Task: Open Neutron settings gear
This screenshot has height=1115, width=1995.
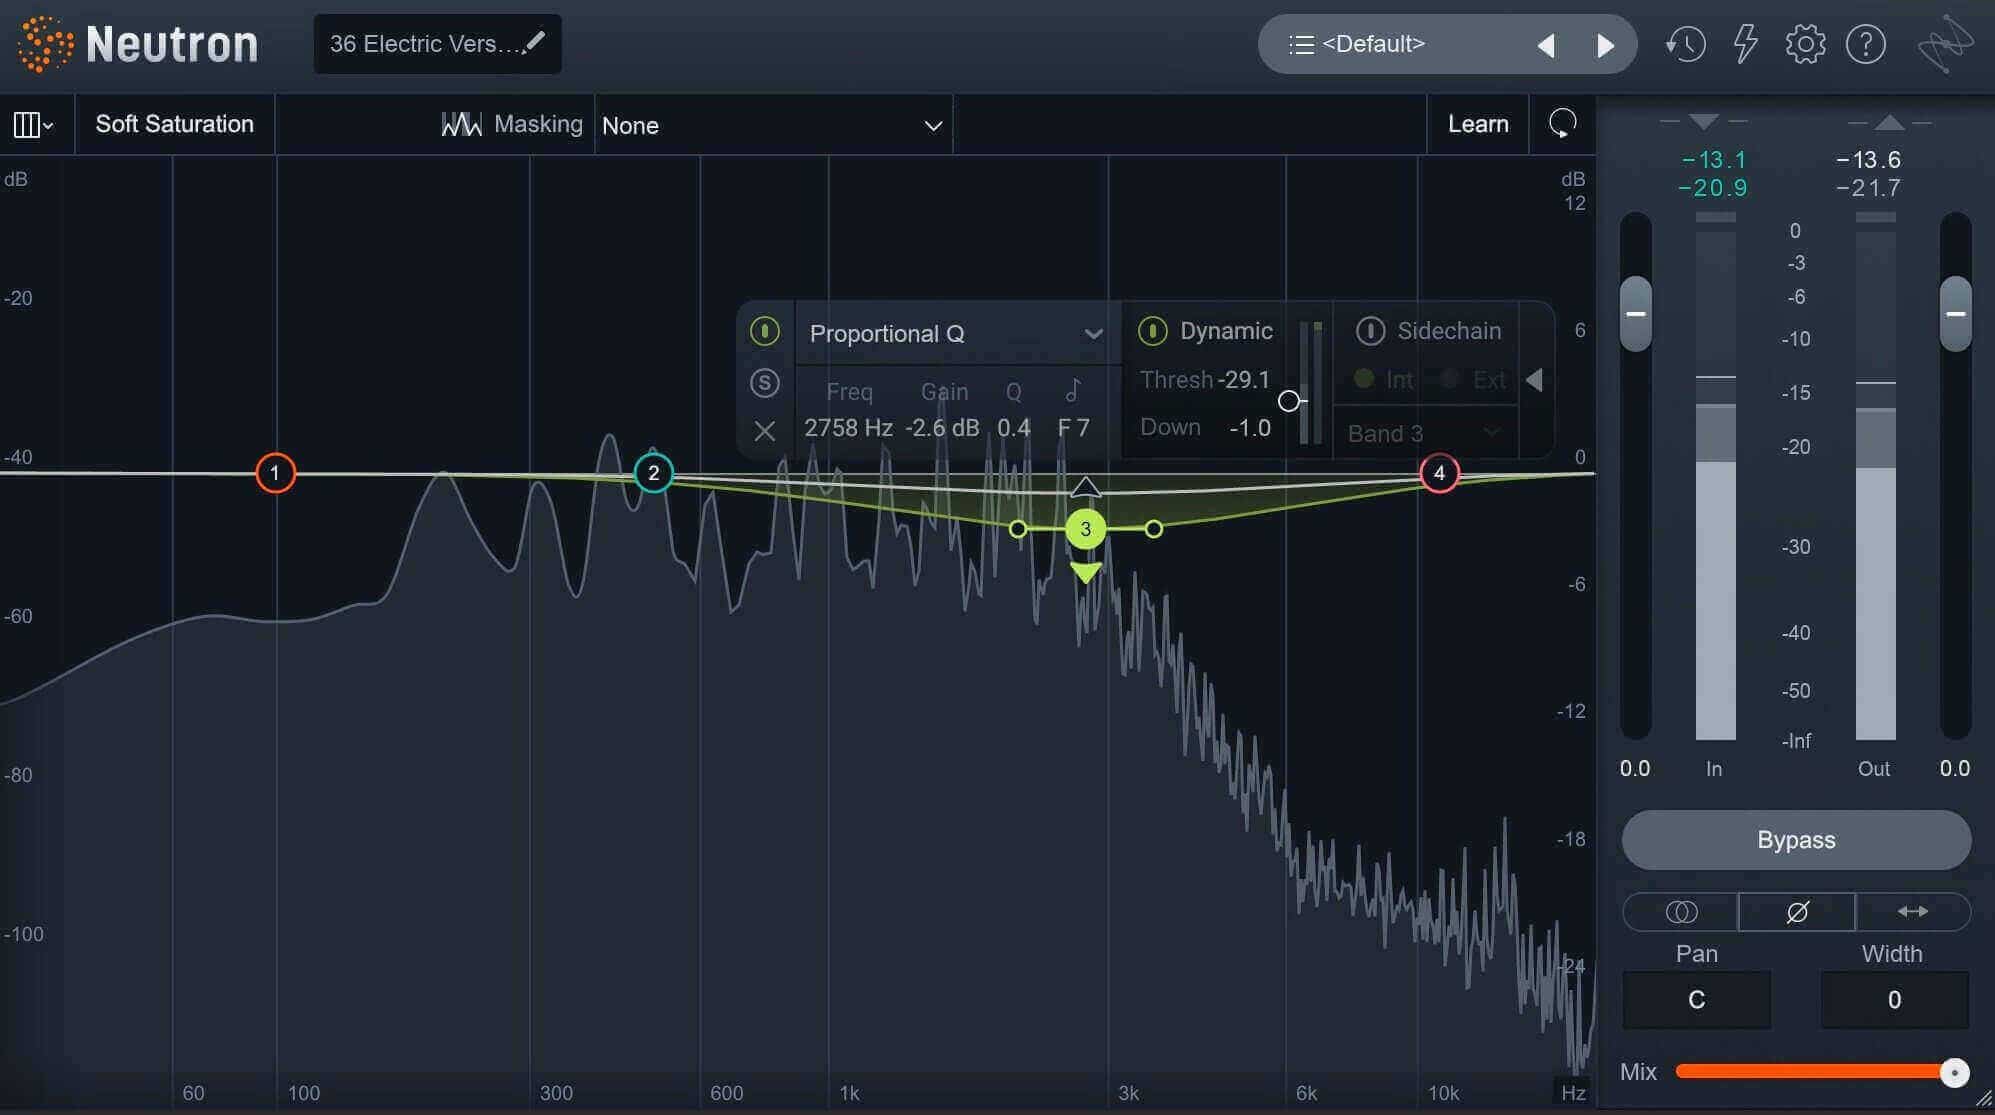Action: pos(1805,44)
